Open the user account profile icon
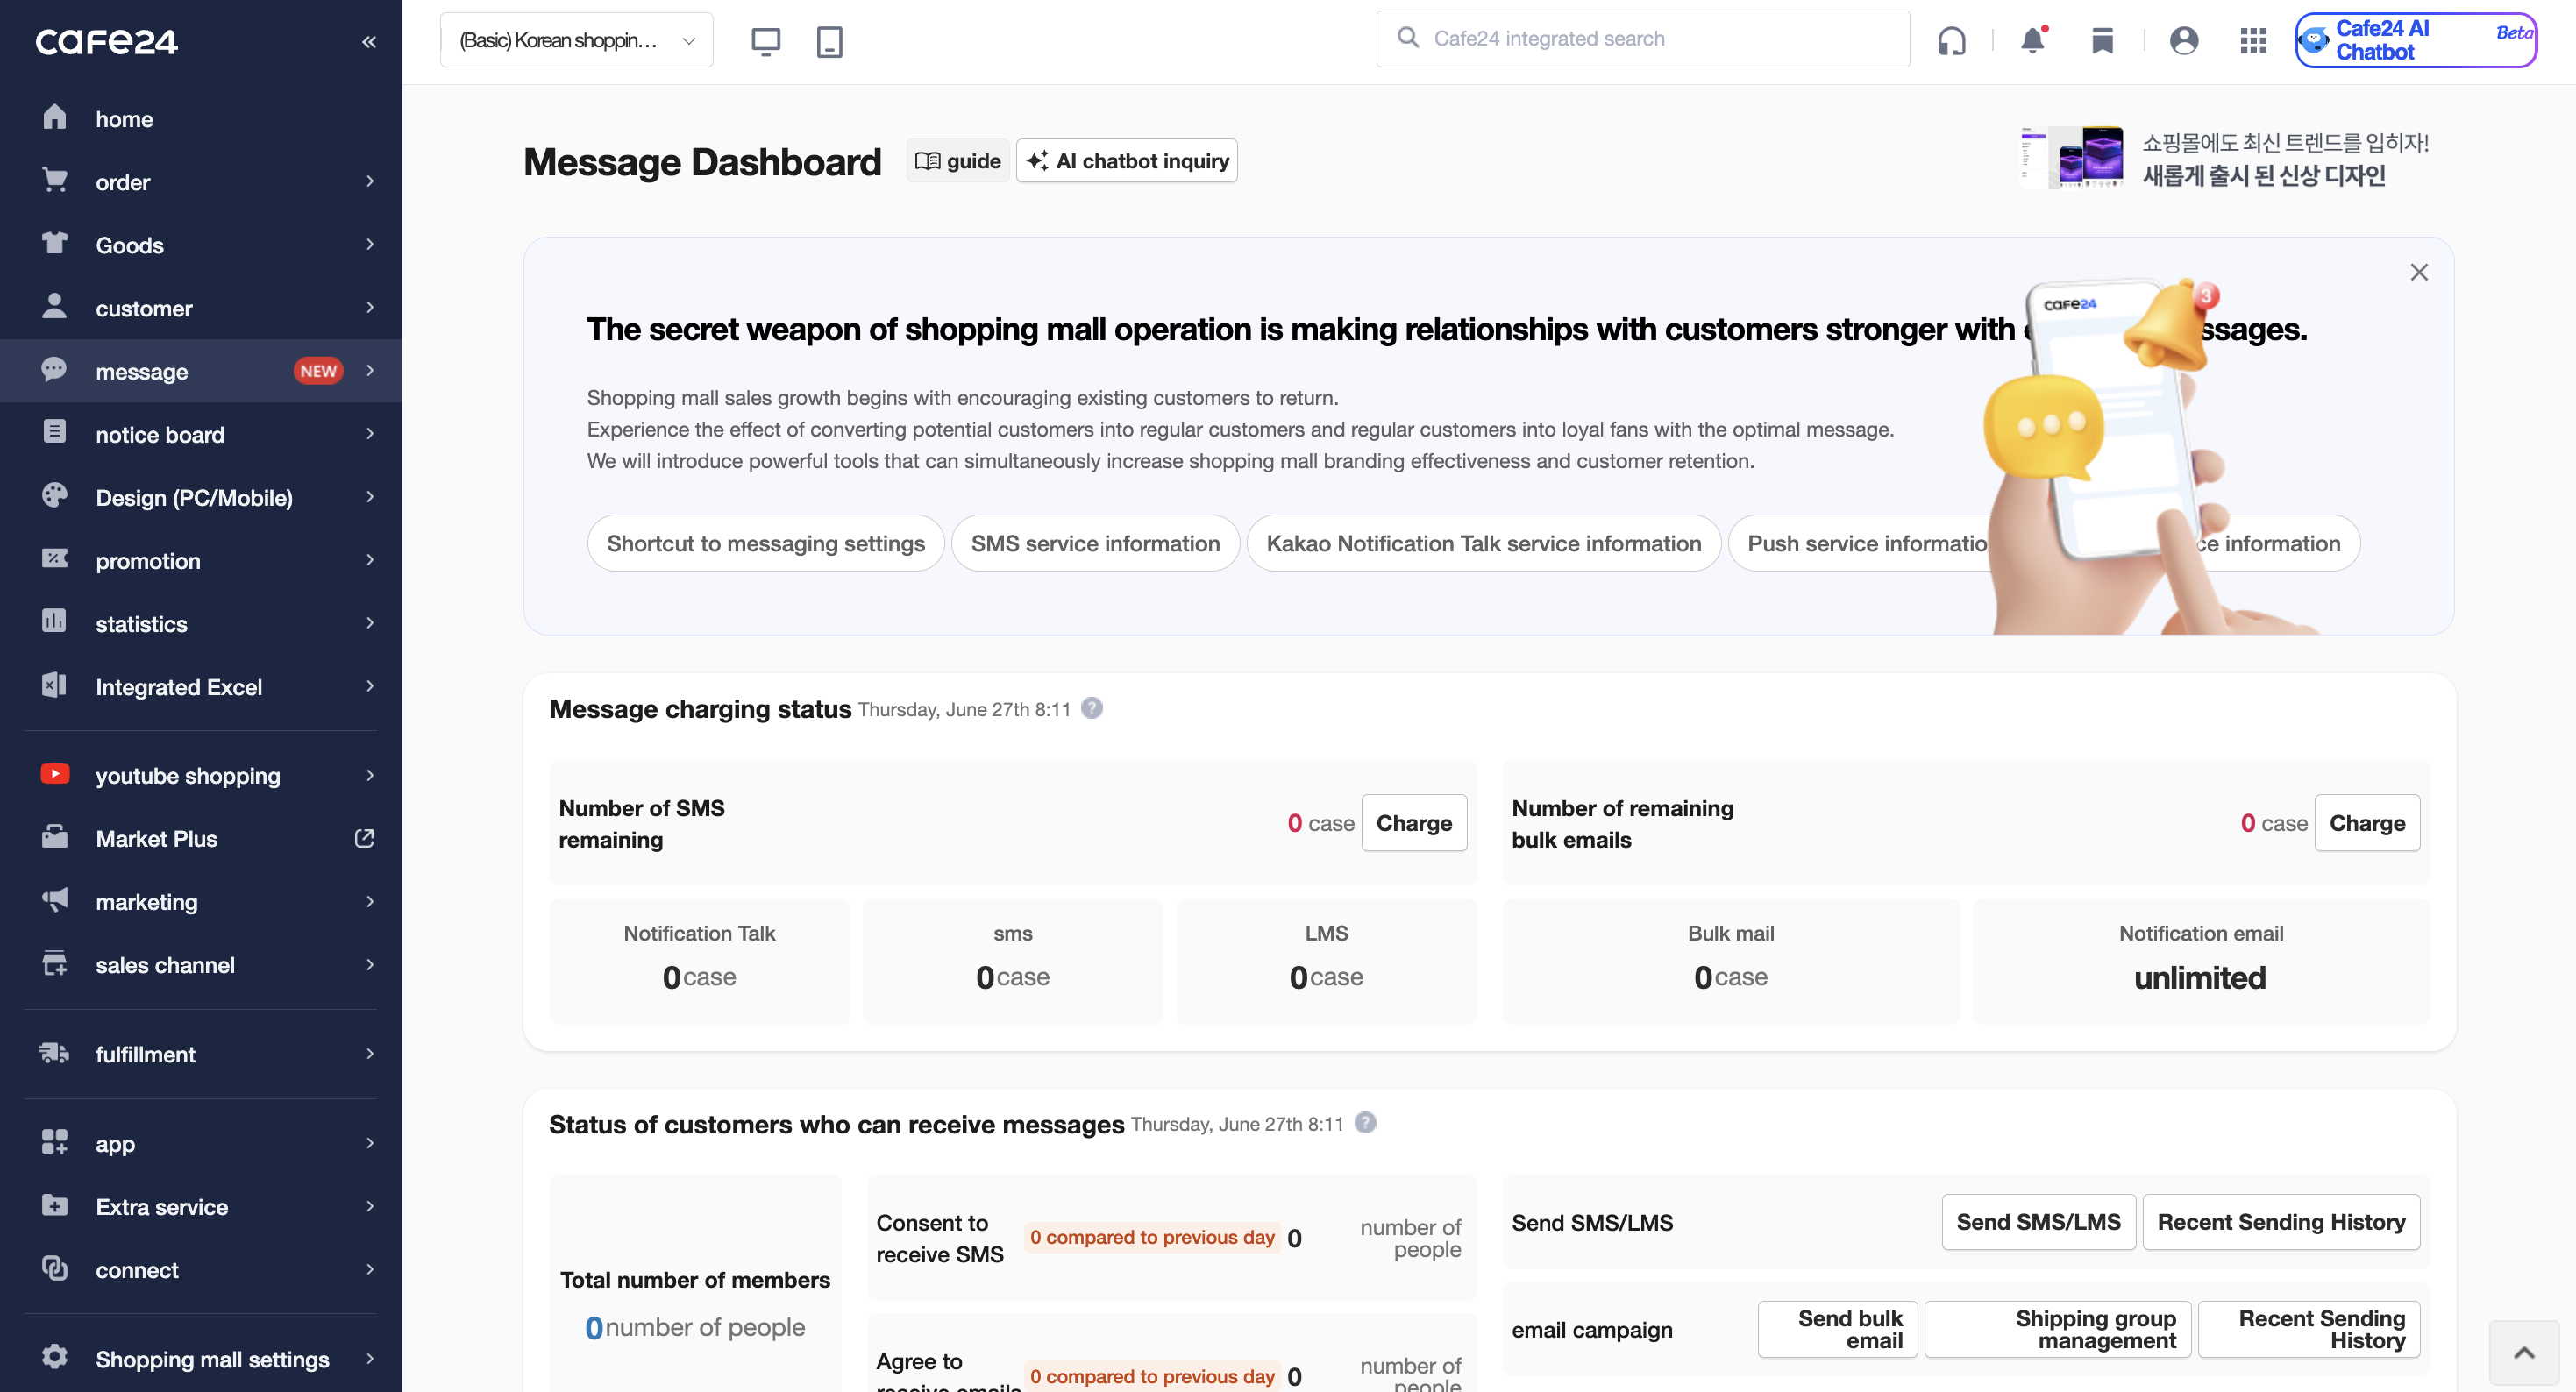Screen dimensions: 2576x1392 click(x=2184, y=41)
